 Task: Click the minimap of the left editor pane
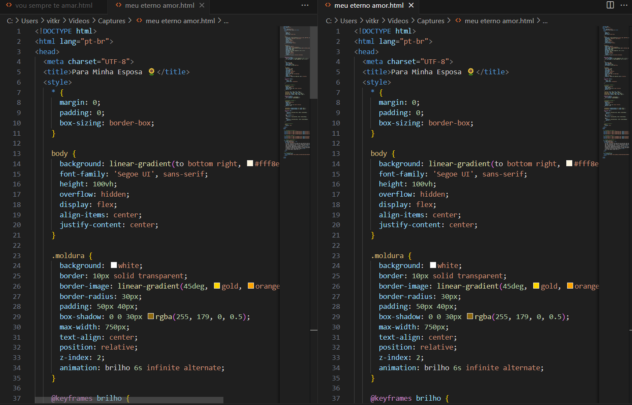tap(296, 93)
